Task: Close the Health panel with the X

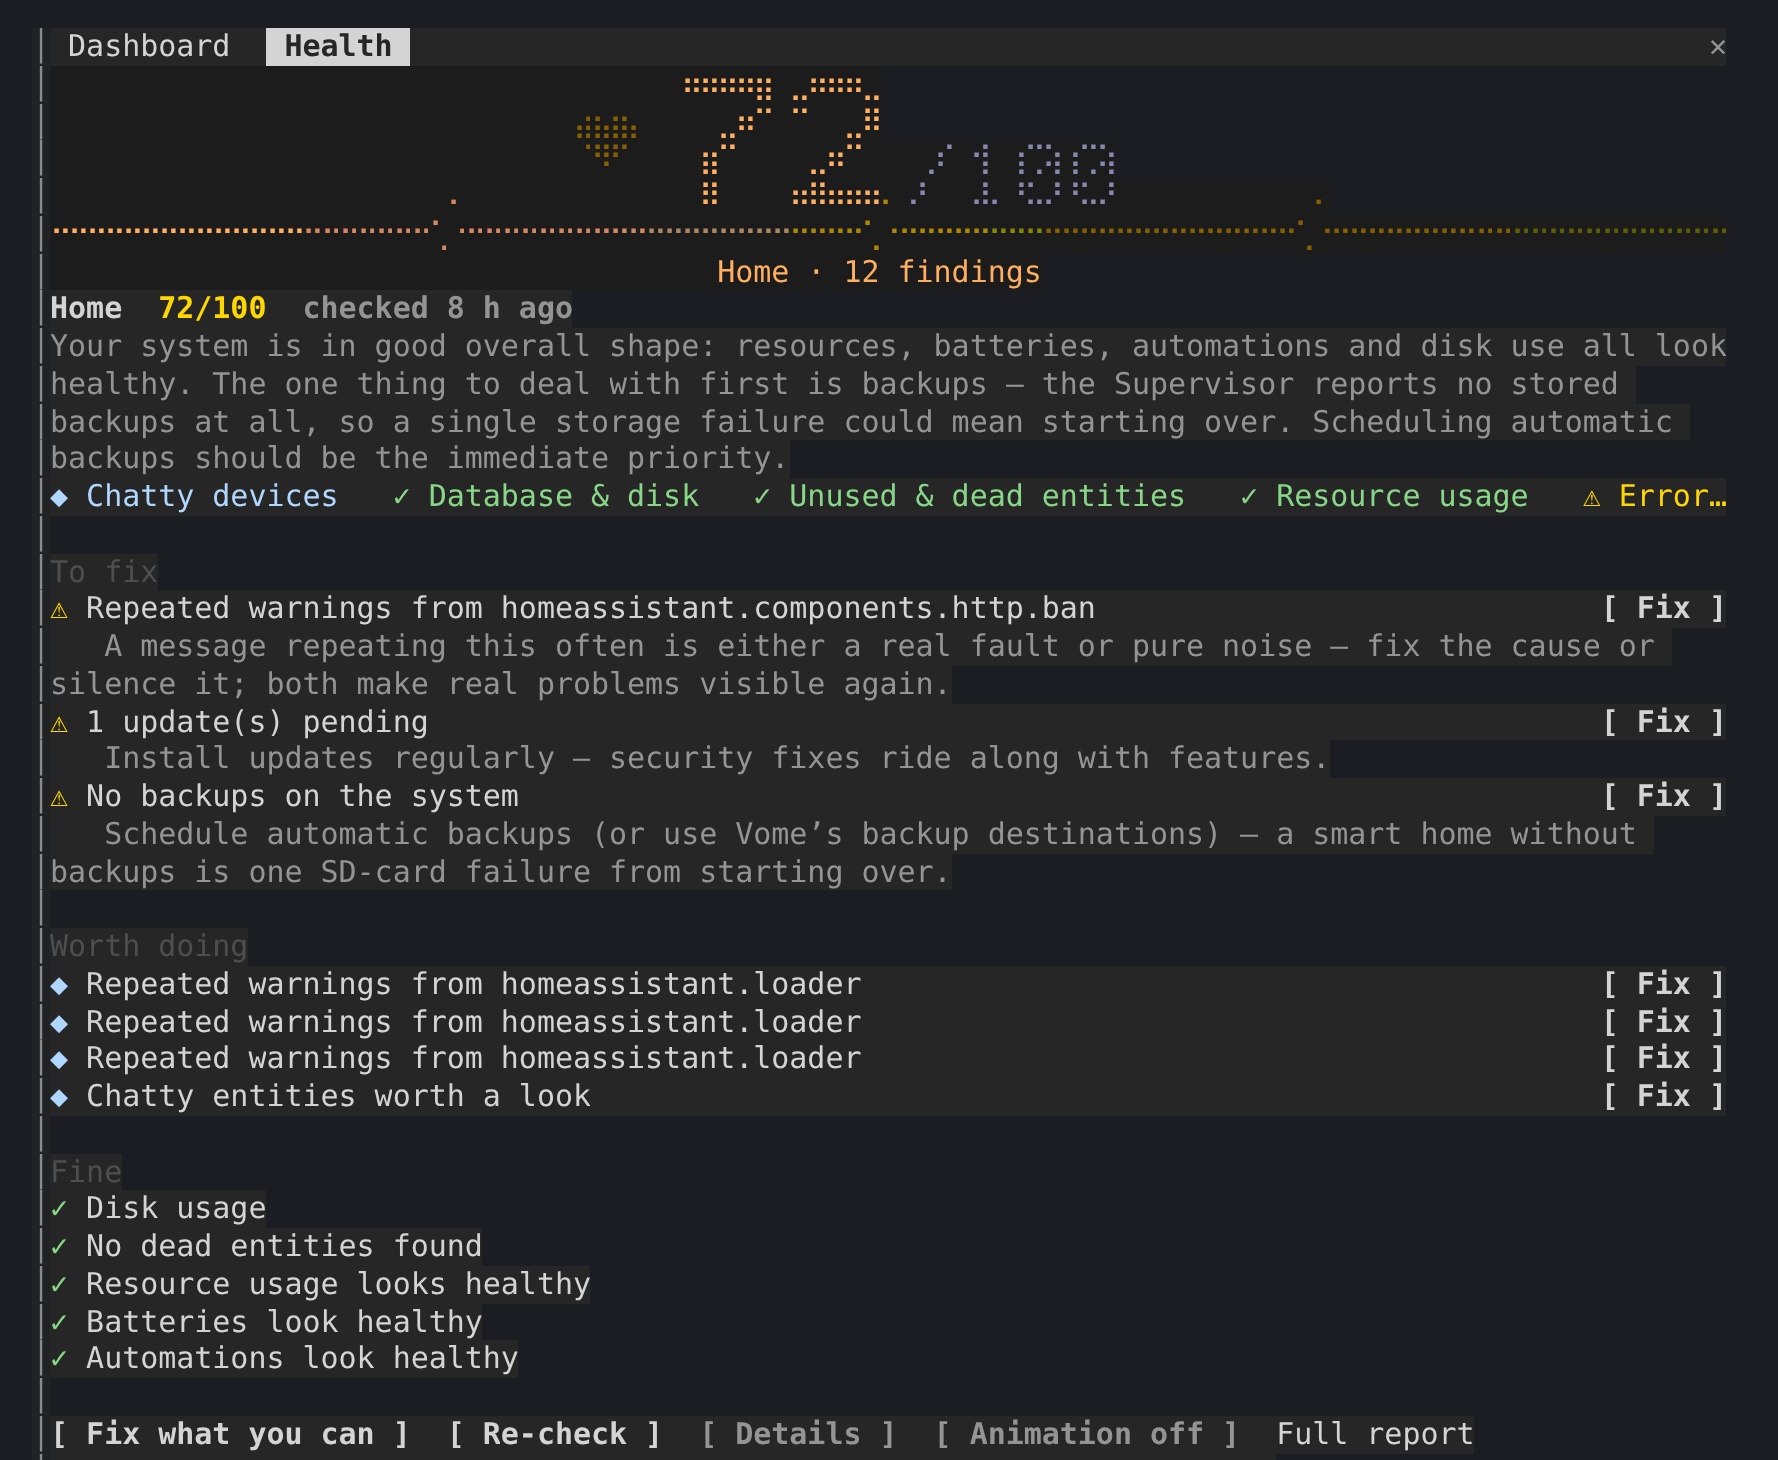Action: (x=1717, y=47)
